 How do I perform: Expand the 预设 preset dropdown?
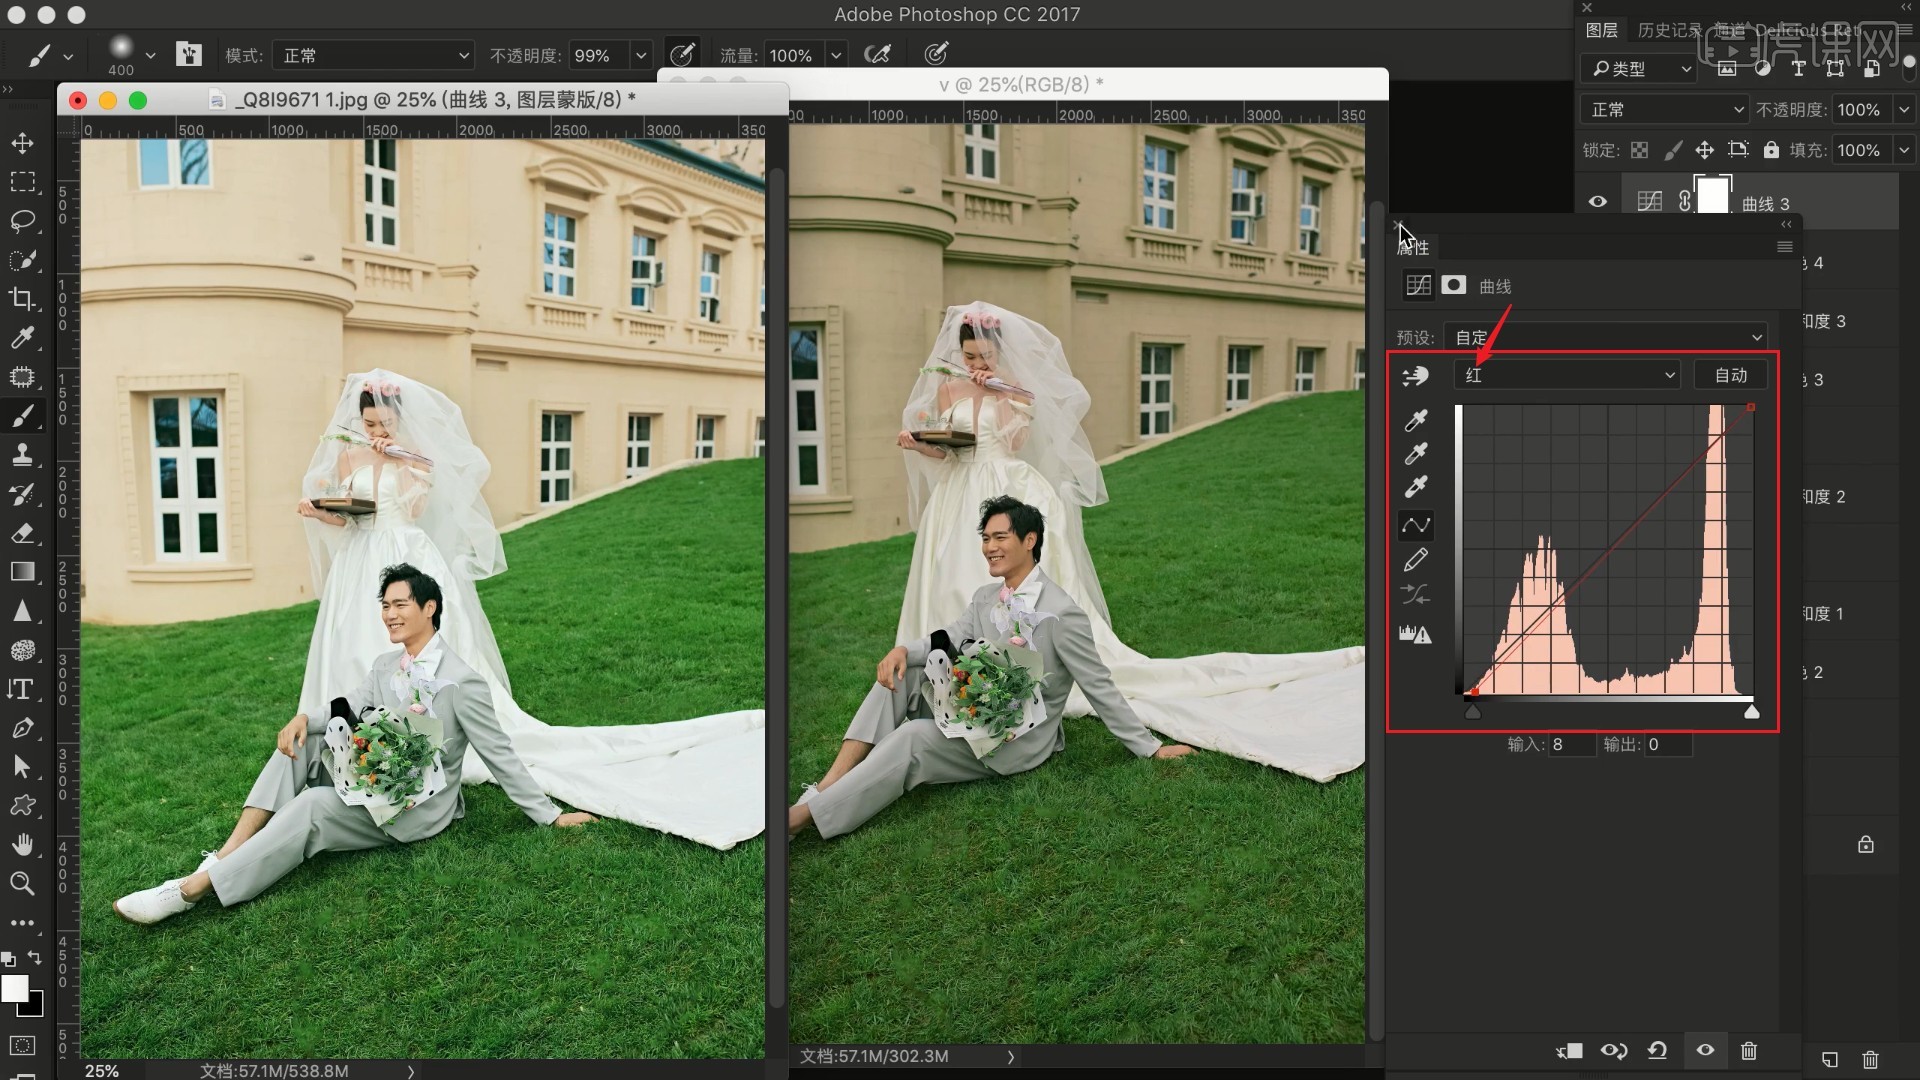(1607, 338)
